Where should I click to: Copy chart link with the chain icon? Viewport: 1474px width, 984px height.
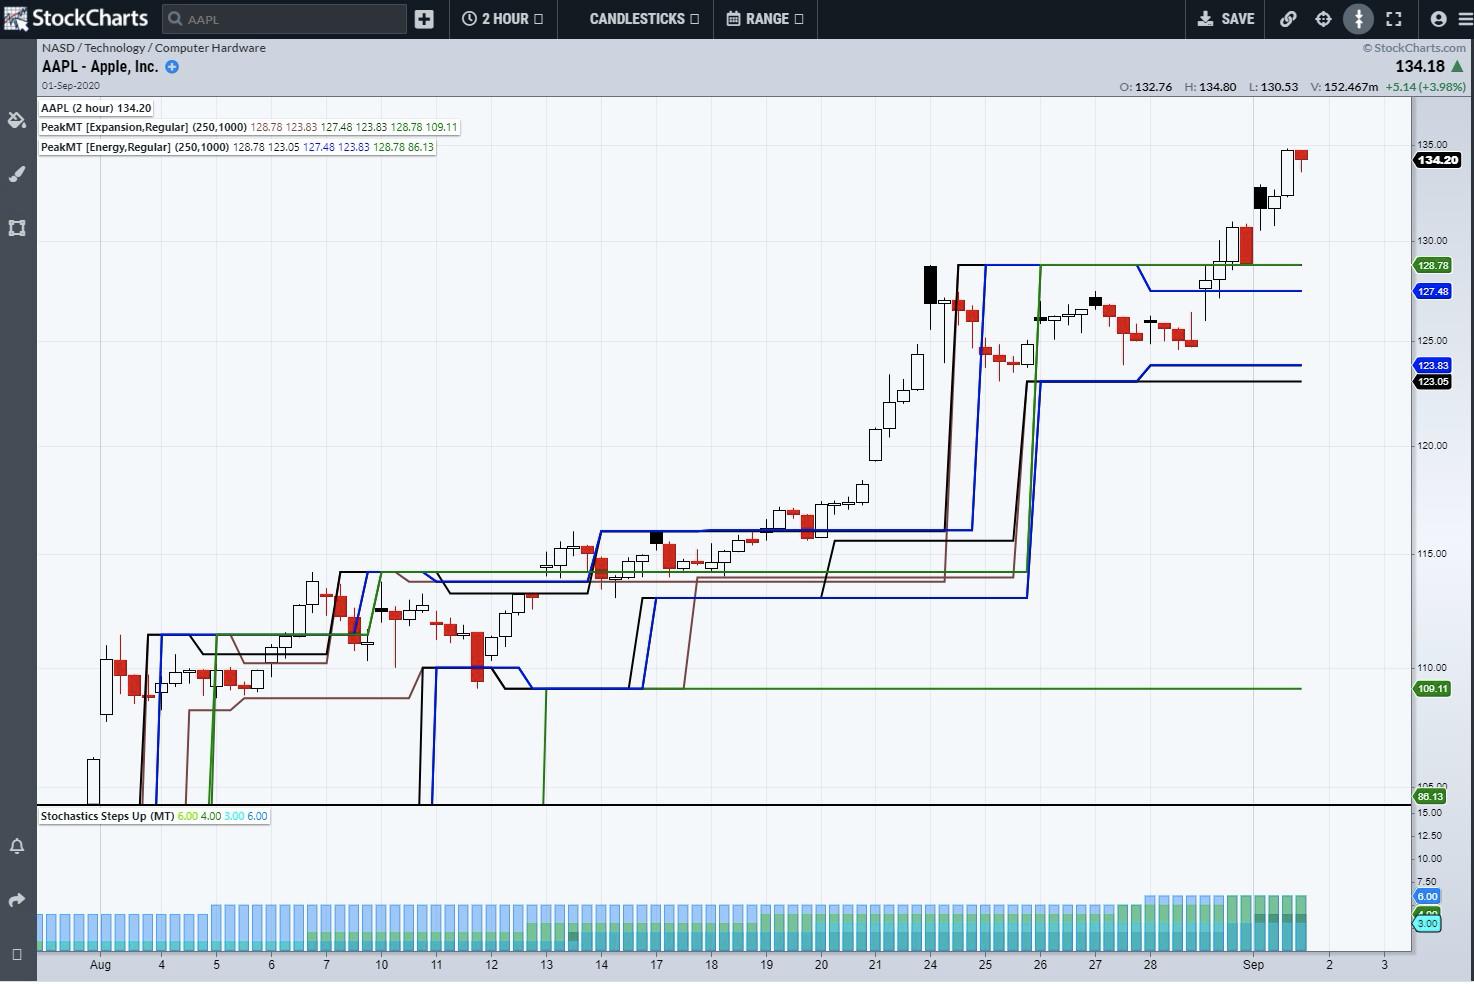1288,19
